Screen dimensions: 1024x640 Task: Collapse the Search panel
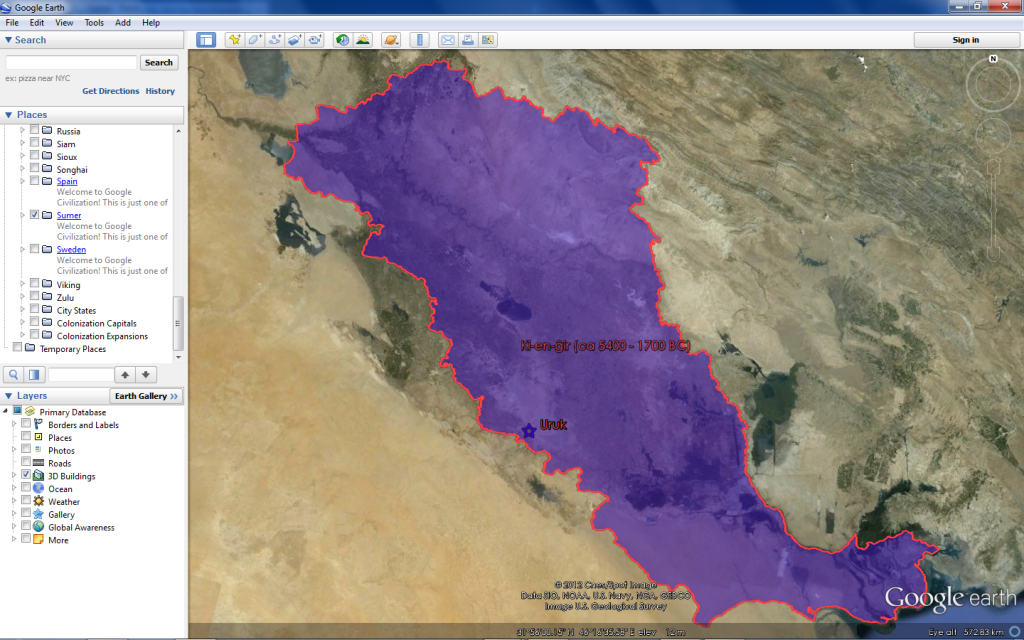point(8,40)
